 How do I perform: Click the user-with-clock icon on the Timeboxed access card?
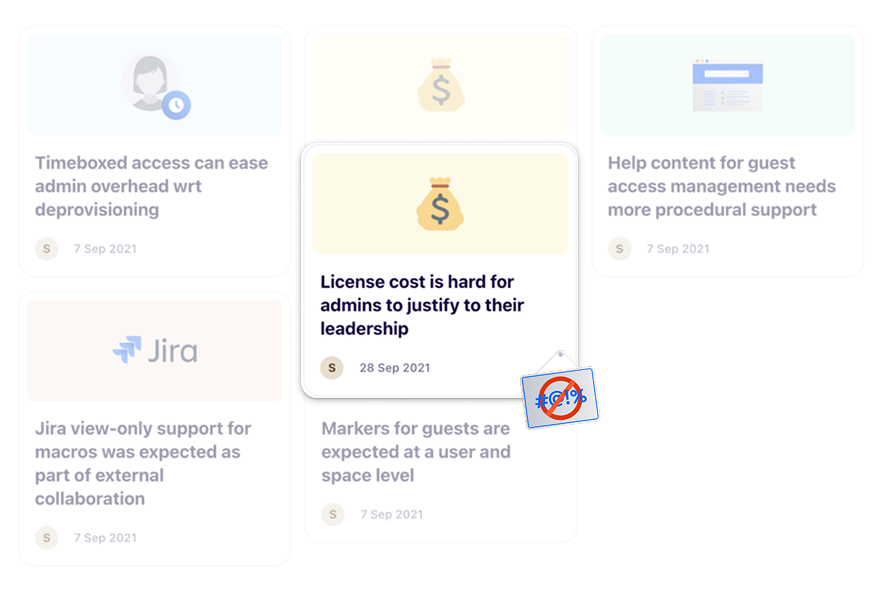tap(155, 85)
